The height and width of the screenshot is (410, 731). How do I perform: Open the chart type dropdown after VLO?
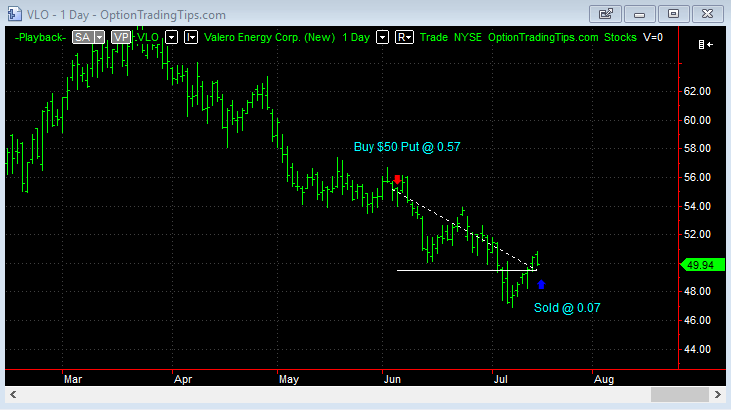point(191,37)
